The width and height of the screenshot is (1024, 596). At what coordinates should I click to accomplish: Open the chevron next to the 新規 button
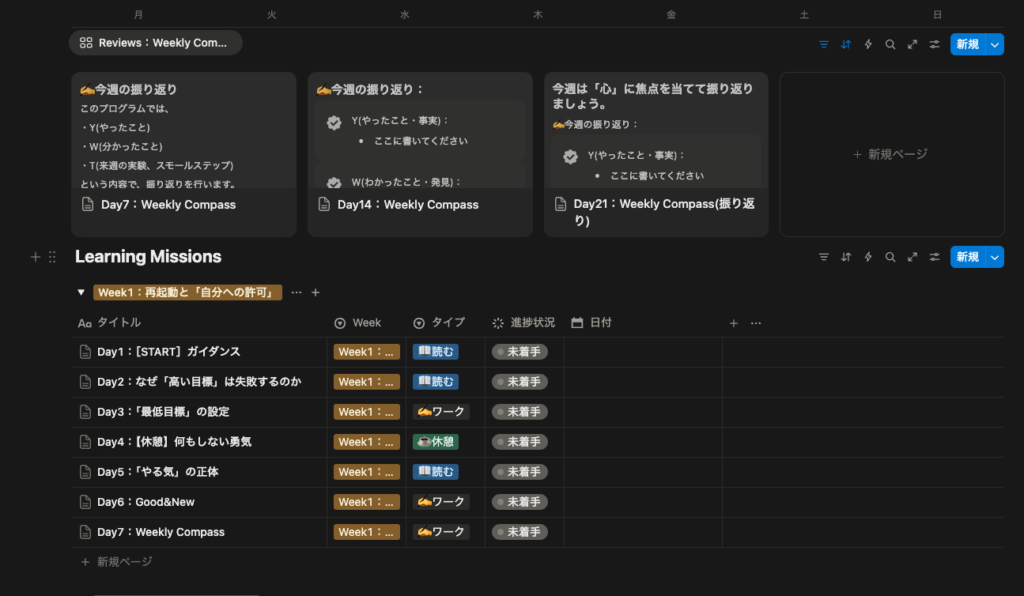click(993, 257)
